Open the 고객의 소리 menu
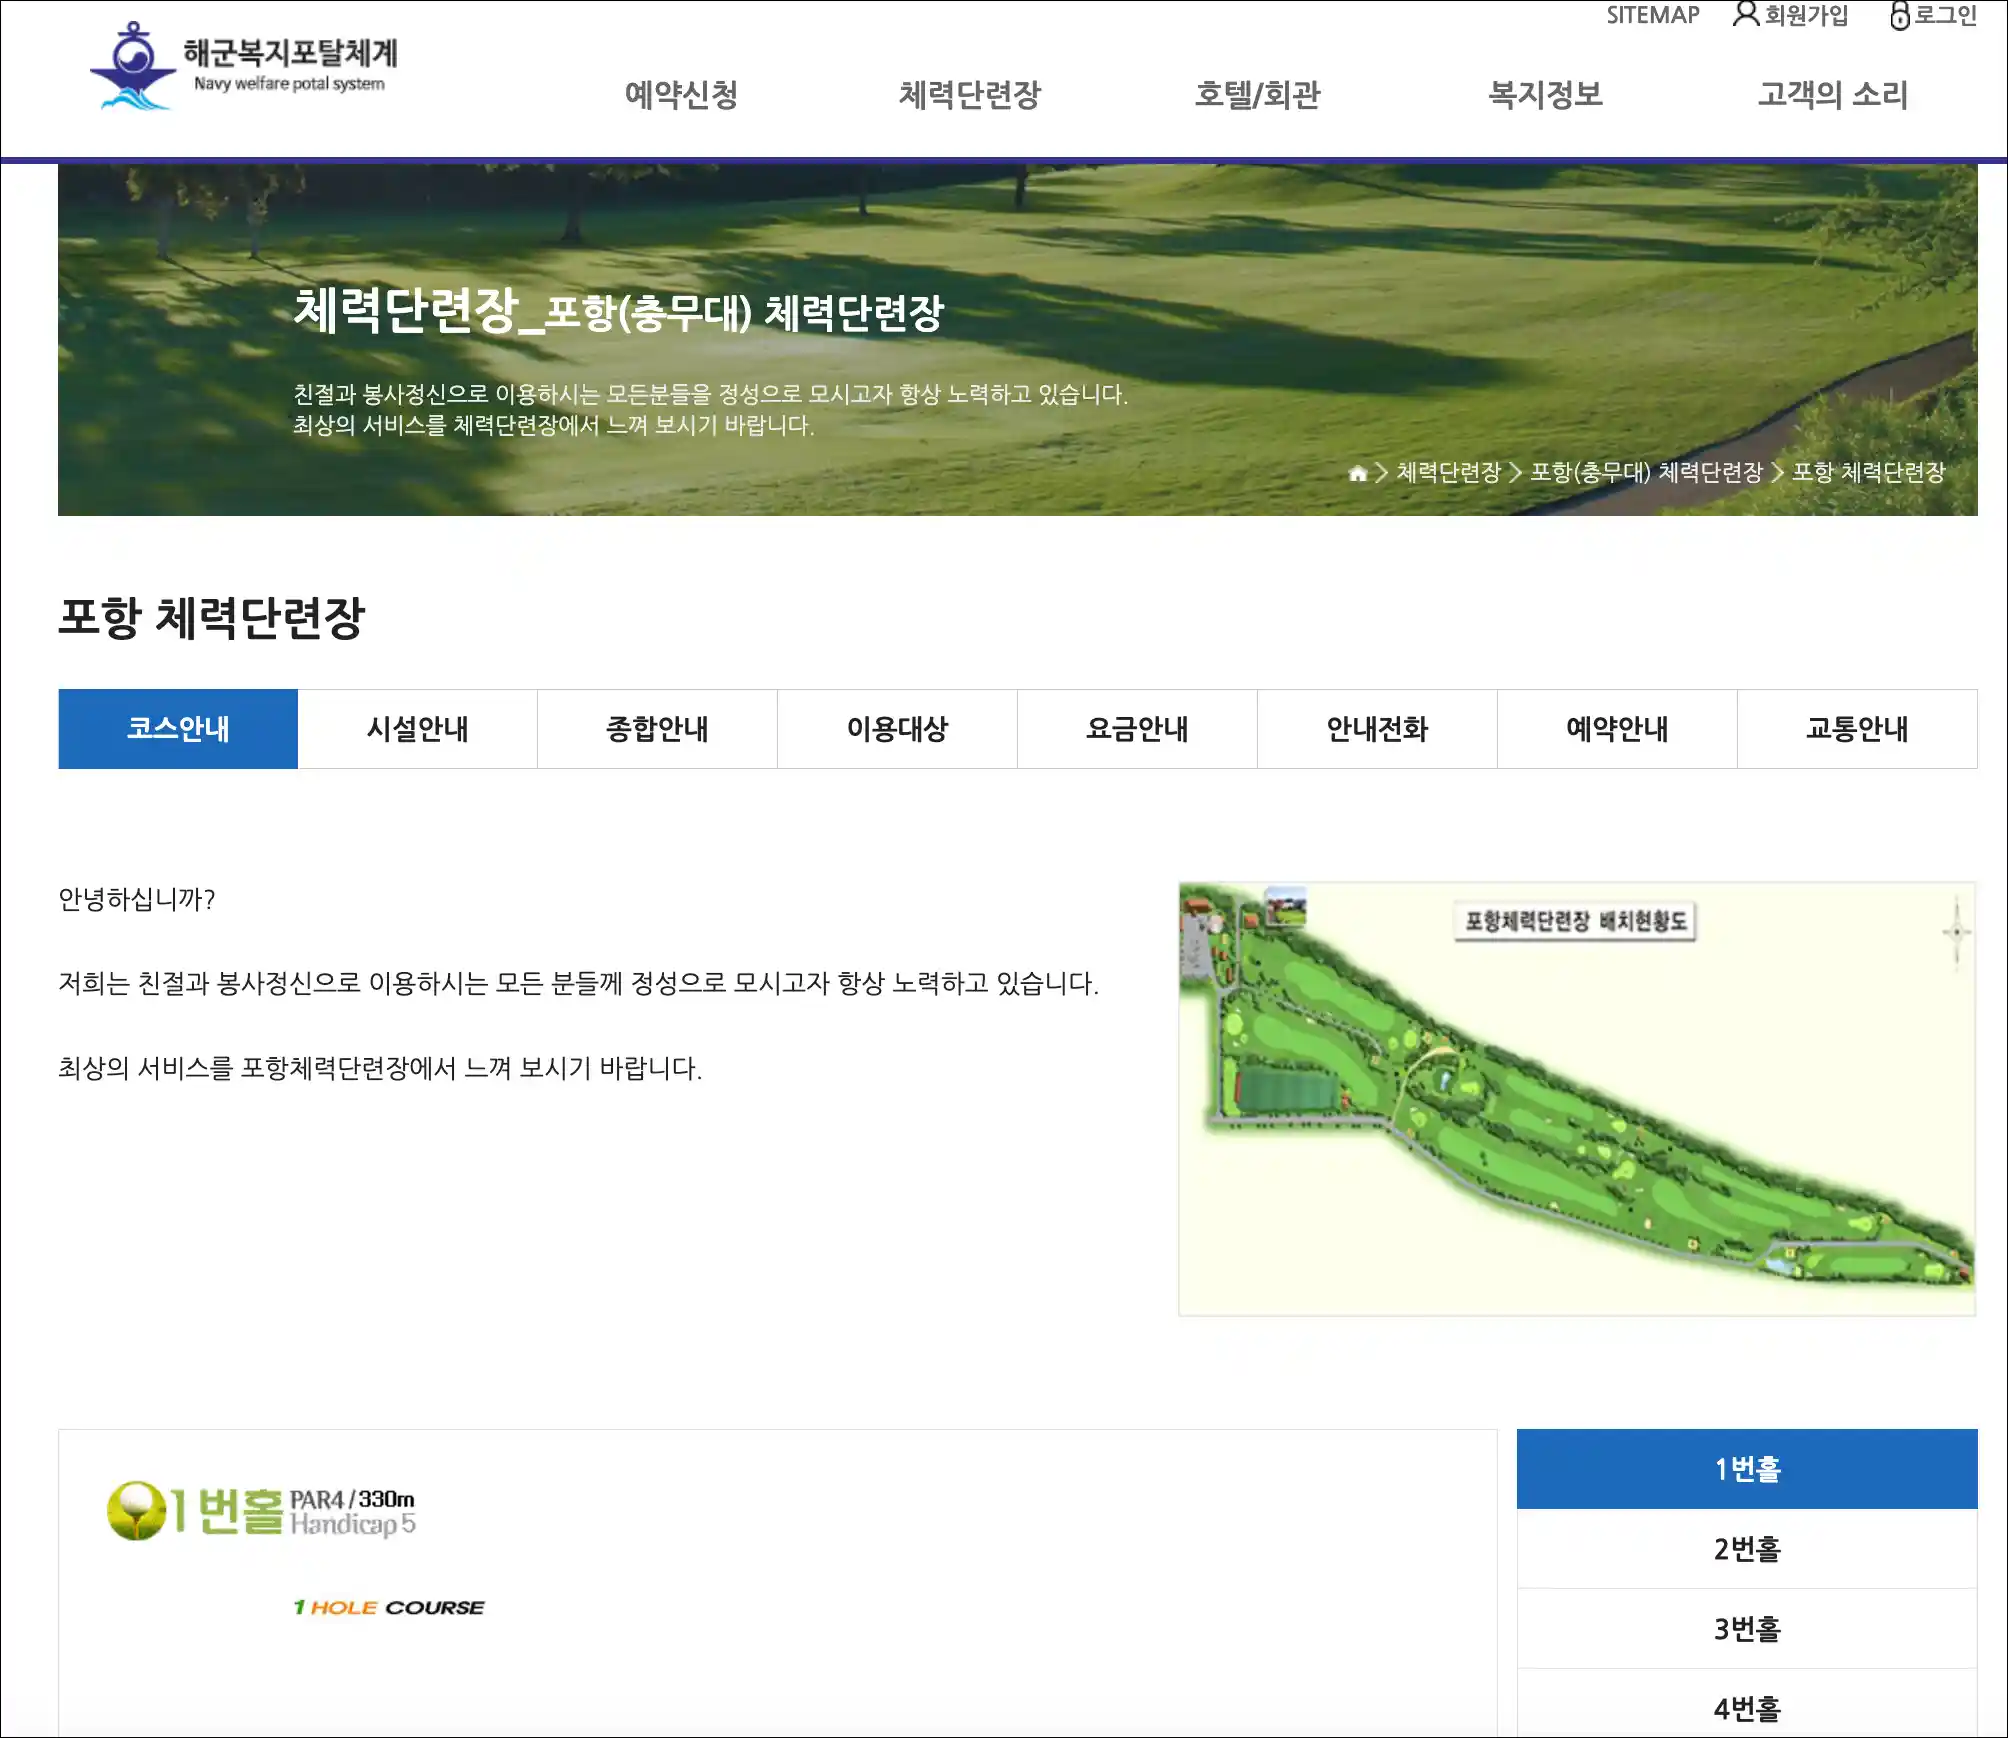This screenshot has height=1738, width=2008. pos(1832,95)
